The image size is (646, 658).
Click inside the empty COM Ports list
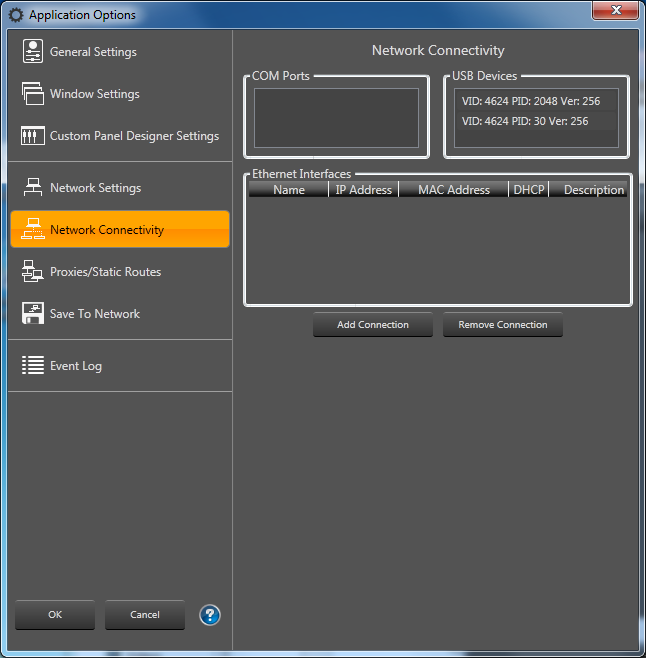(x=336, y=118)
